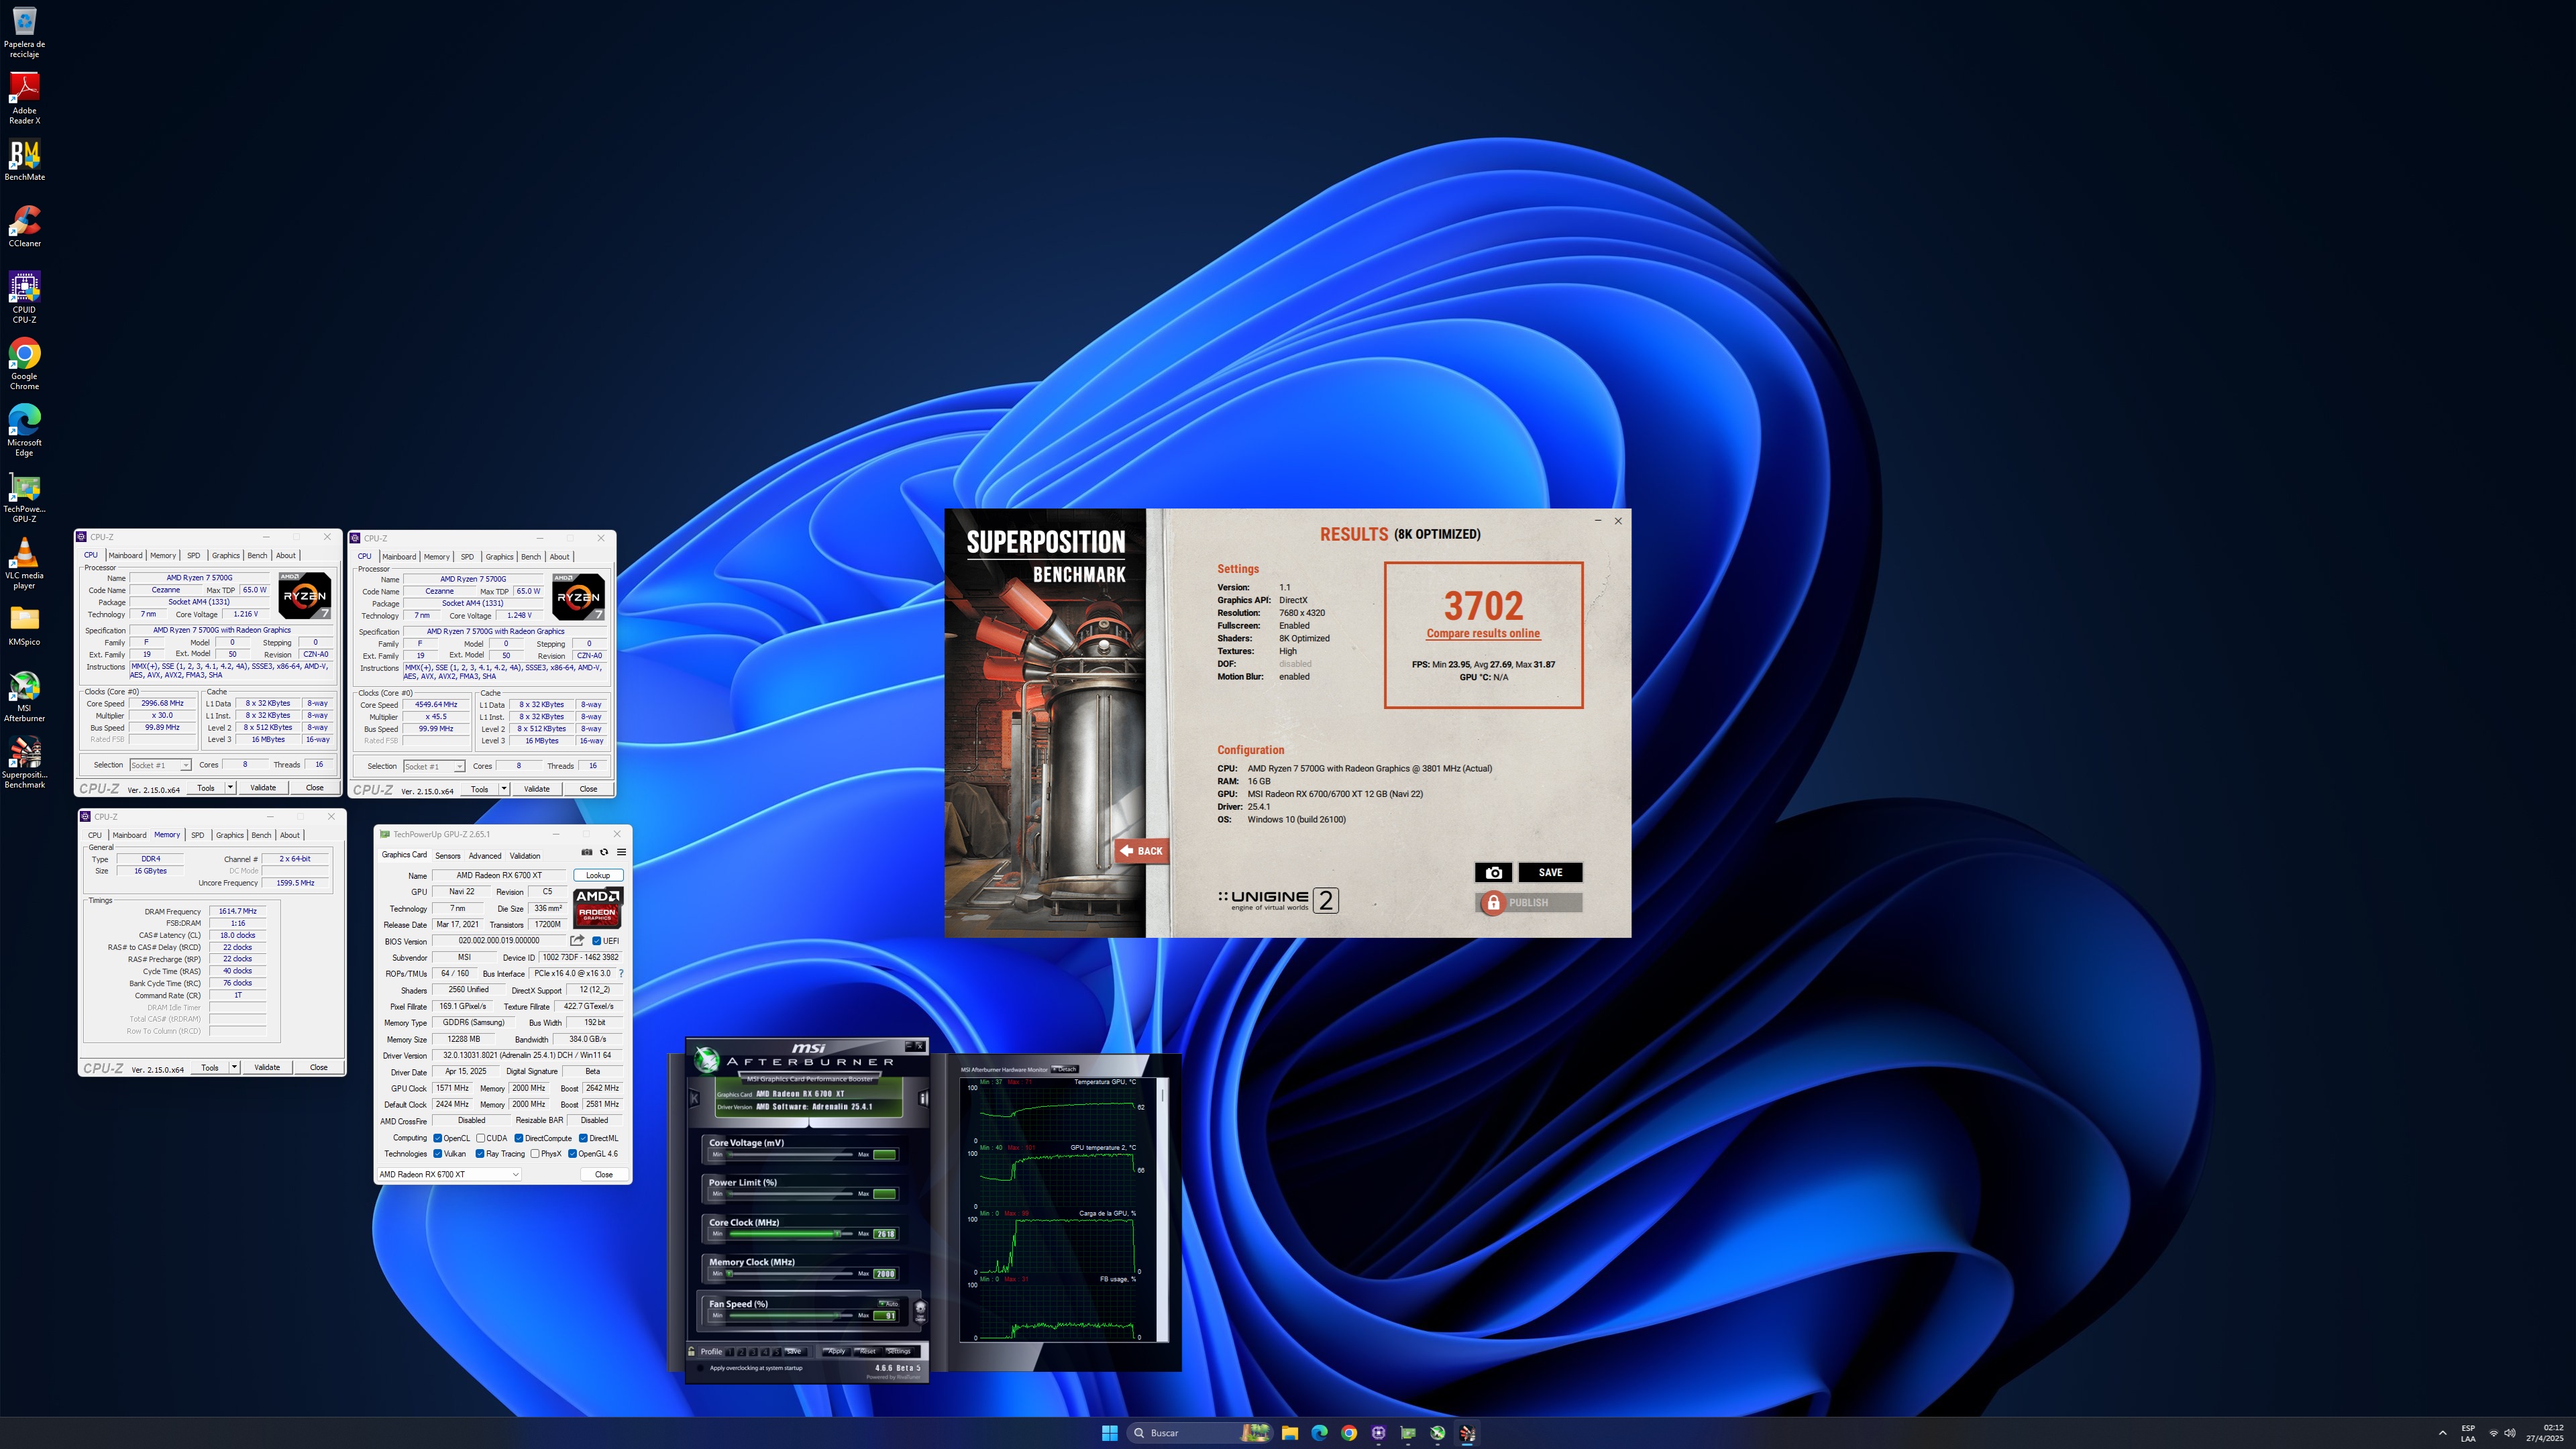
Task: Toggle the CUDA checkbox in GPU-Z
Action: (x=481, y=1137)
